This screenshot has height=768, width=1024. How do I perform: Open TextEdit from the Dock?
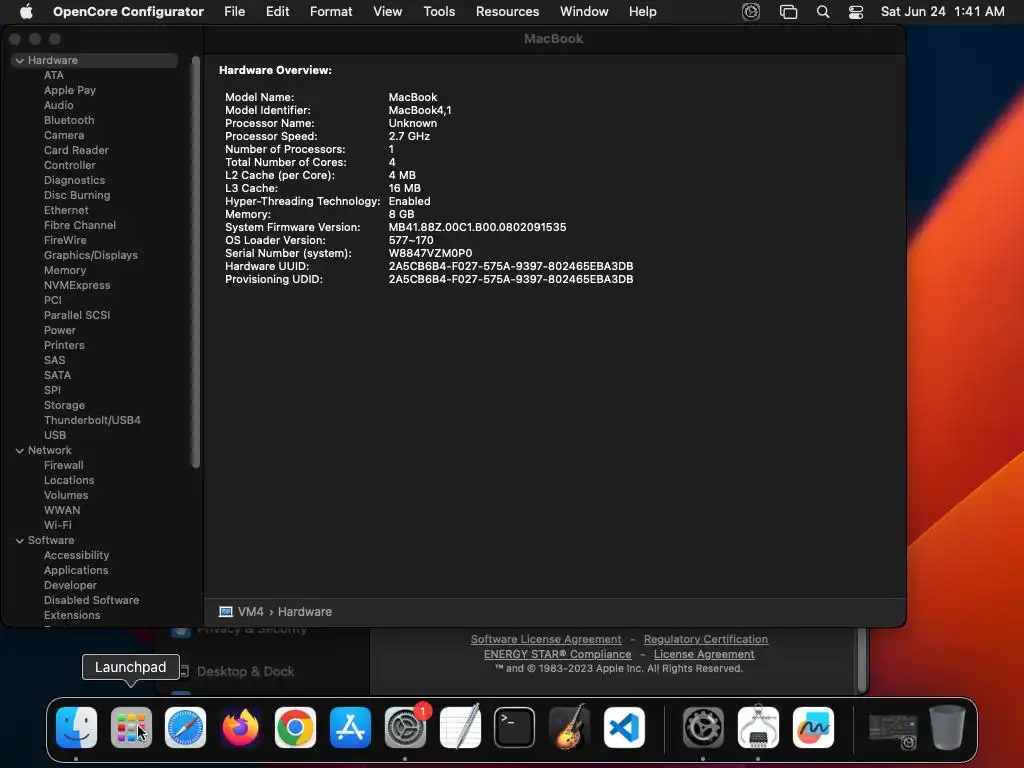coord(460,727)
